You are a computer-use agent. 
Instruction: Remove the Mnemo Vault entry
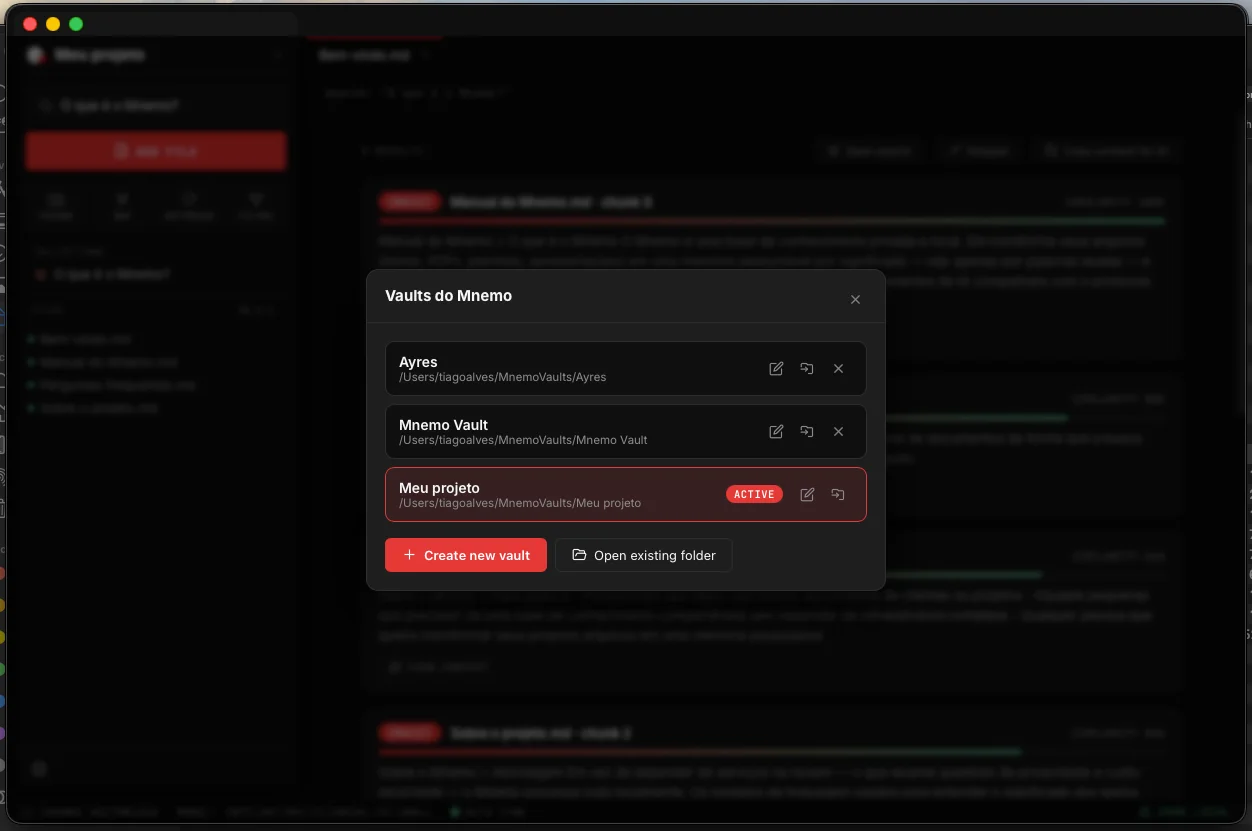pos(838,432)
